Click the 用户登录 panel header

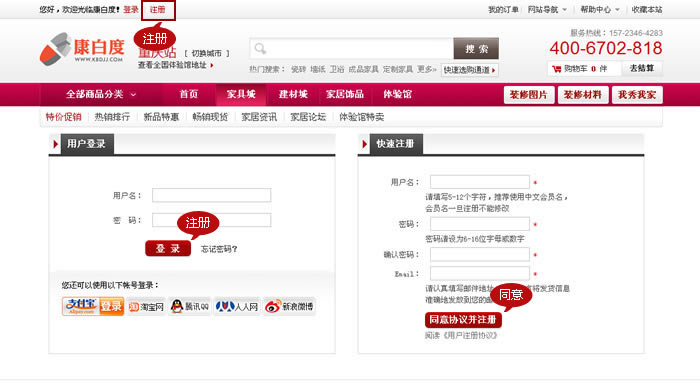pyautogui.click(x=86, y=144)
